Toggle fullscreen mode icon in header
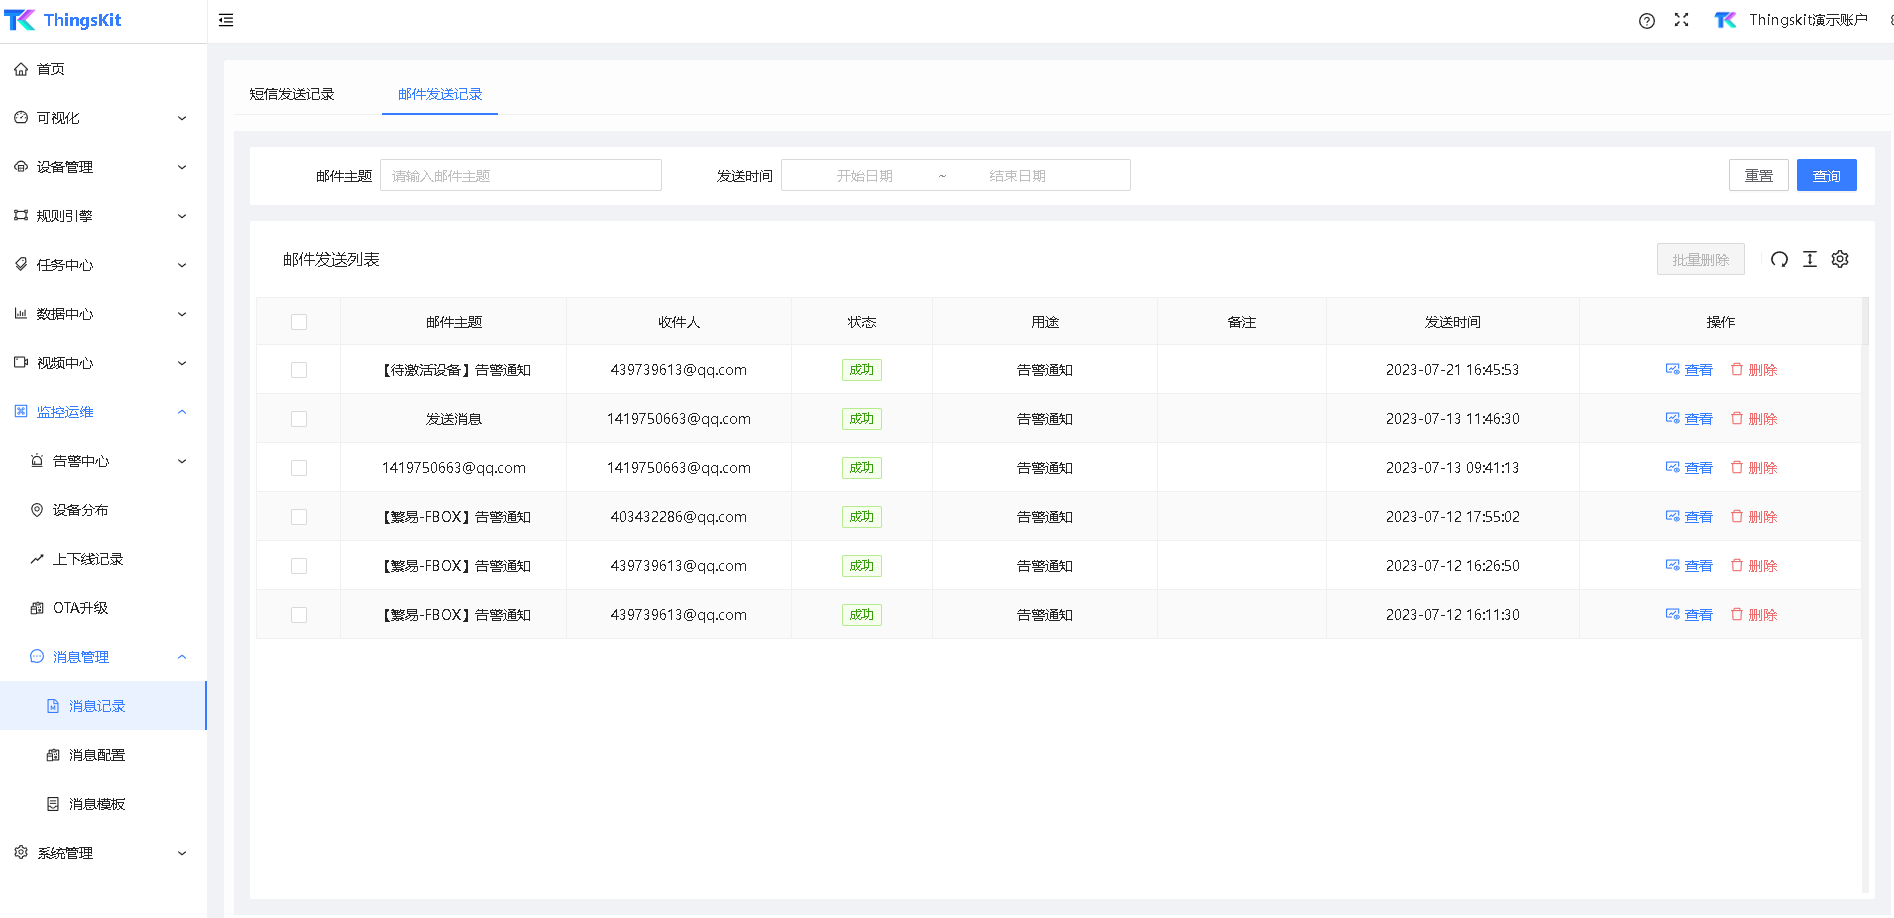Image resolution: width=1894 pixels, height=918 pixels. pyautogui.click(x=1681, y=20)
